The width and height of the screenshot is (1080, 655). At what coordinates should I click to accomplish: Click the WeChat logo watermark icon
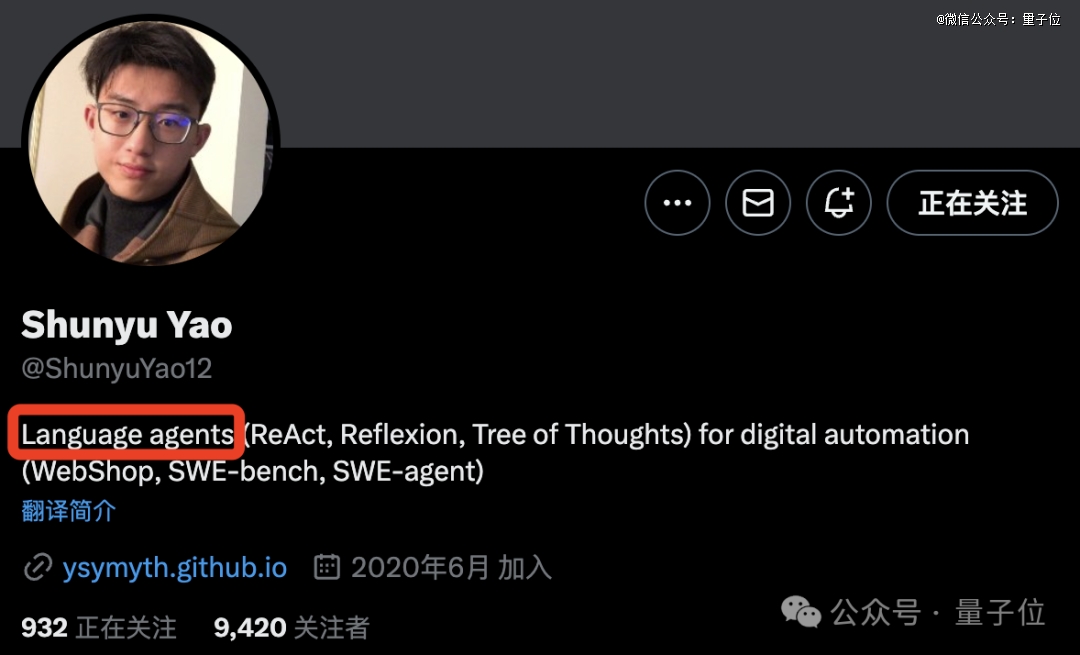(x=800, y=612)
